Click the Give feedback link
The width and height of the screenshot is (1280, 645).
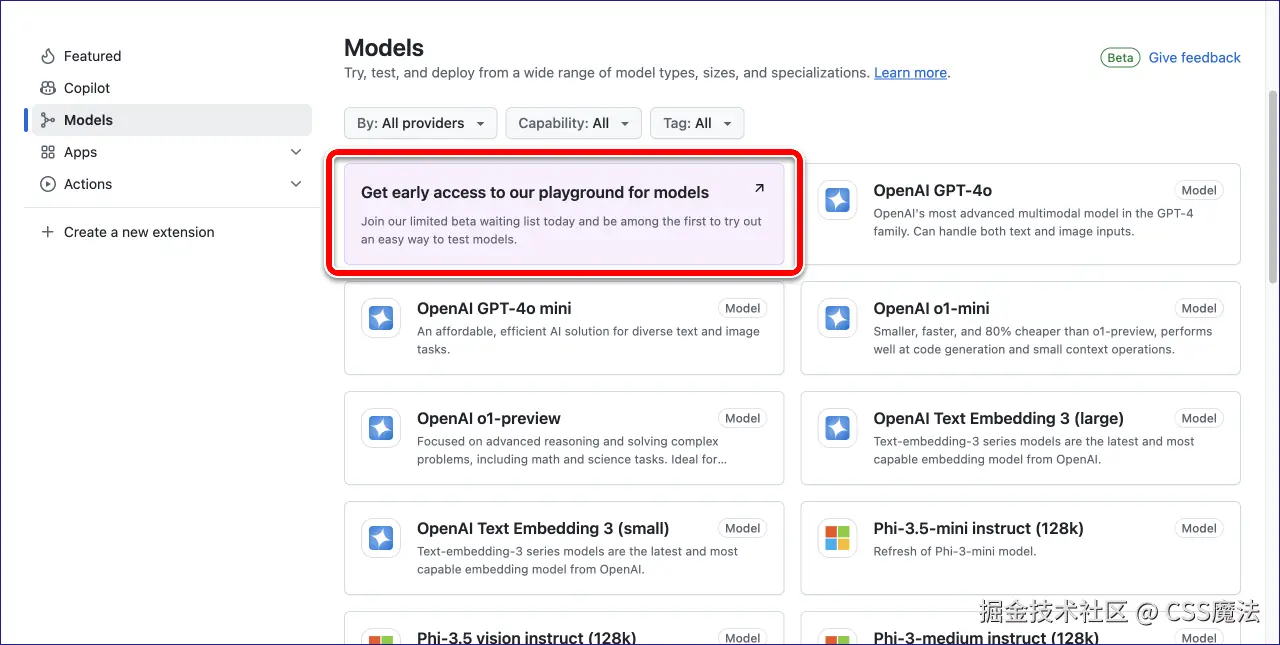point(1194,57)
